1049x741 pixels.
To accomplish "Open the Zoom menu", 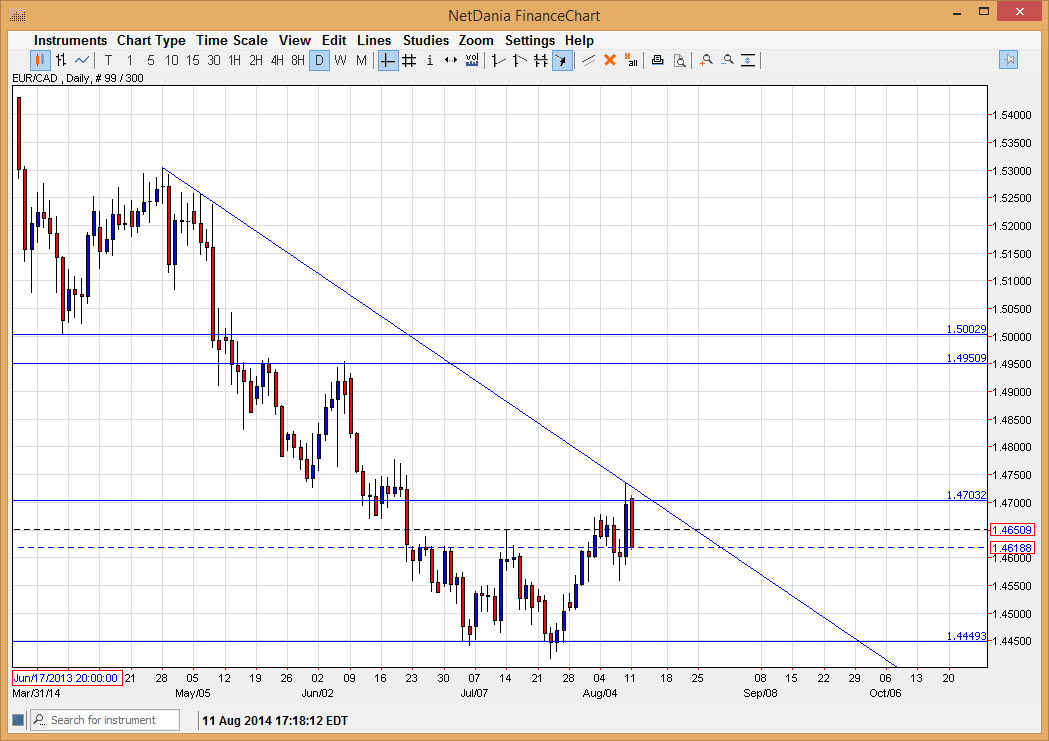I will (x=476, y=40).
